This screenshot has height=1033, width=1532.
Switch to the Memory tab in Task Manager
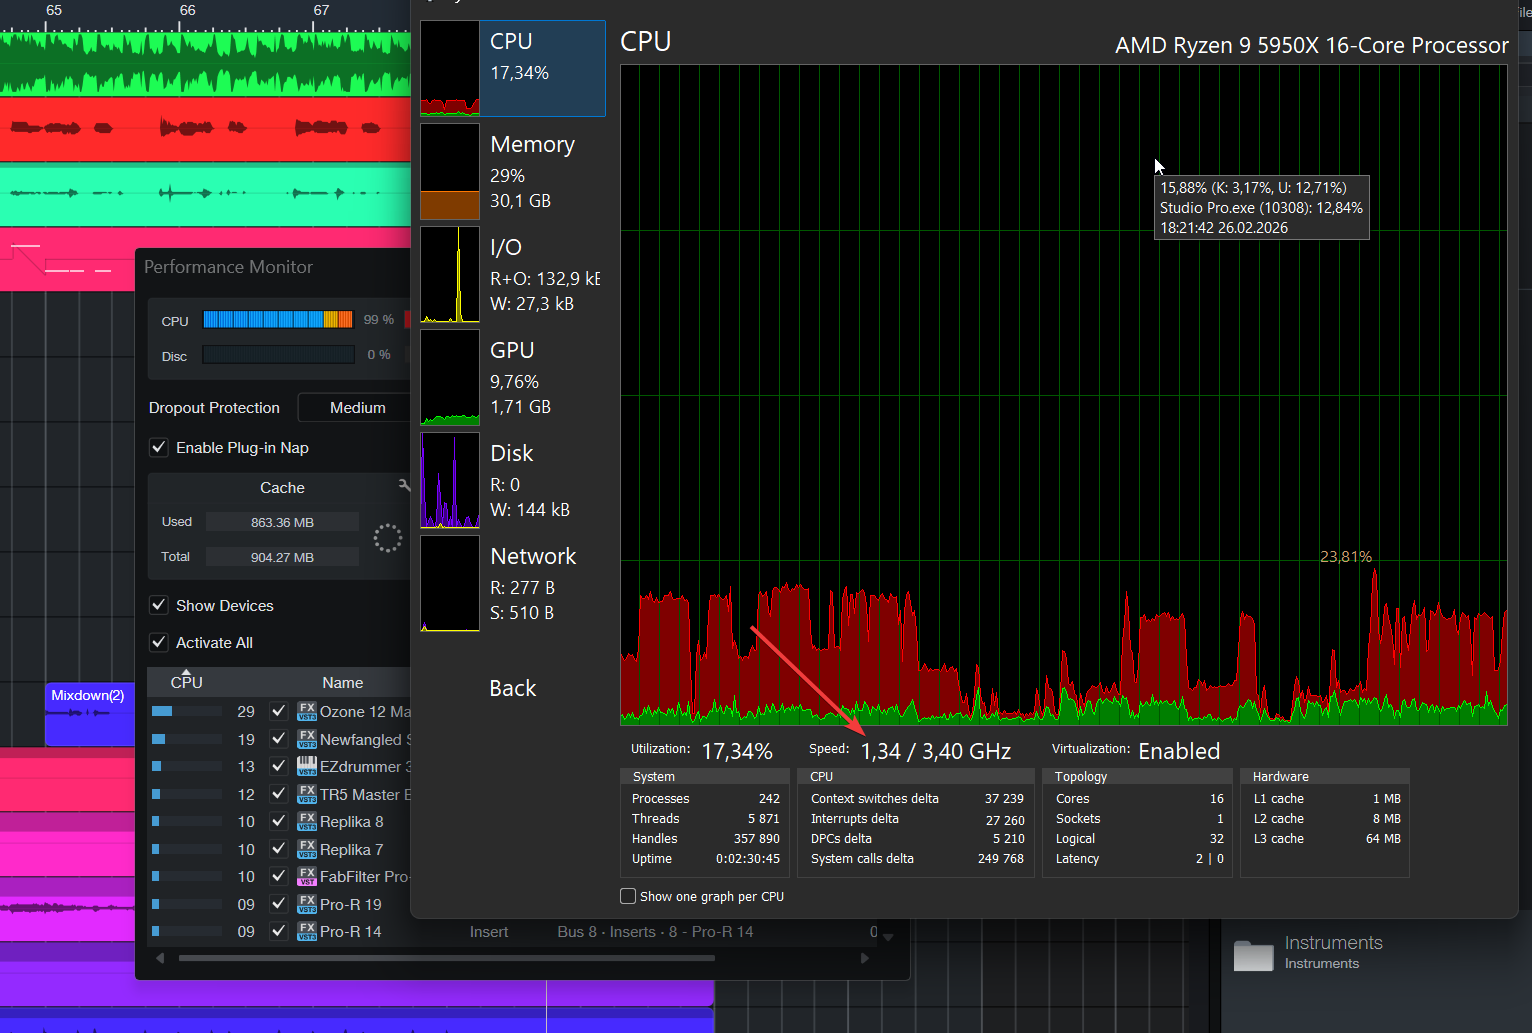click(x=512, y=170)
